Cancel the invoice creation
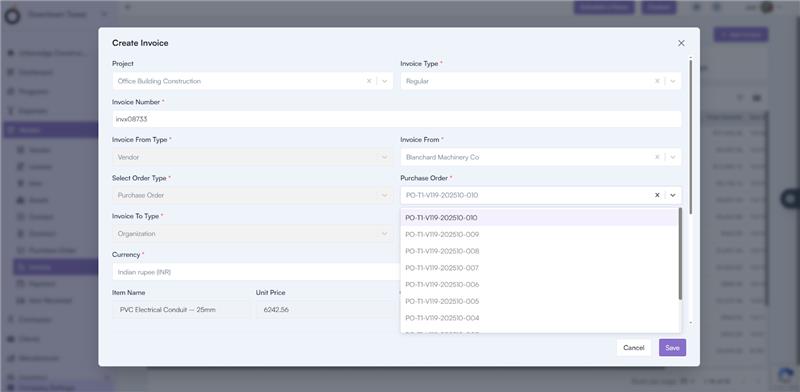 pos(634,348)
